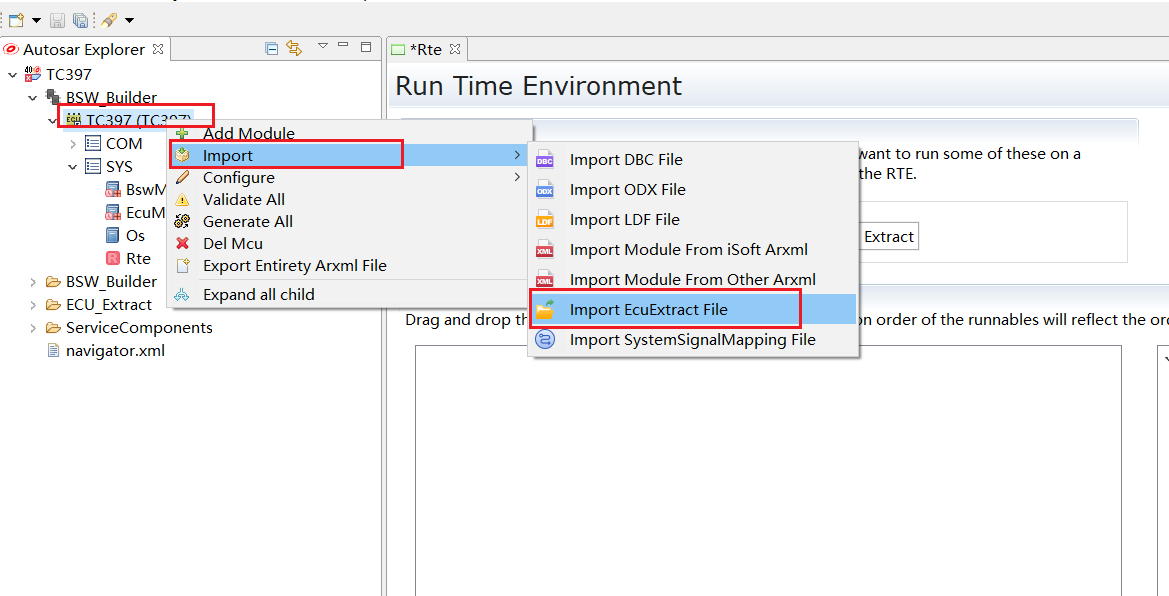The image size is (1169, 596).
Task: Open dropdown arrow next to pen tool icon
Action: tap(129, 21)
